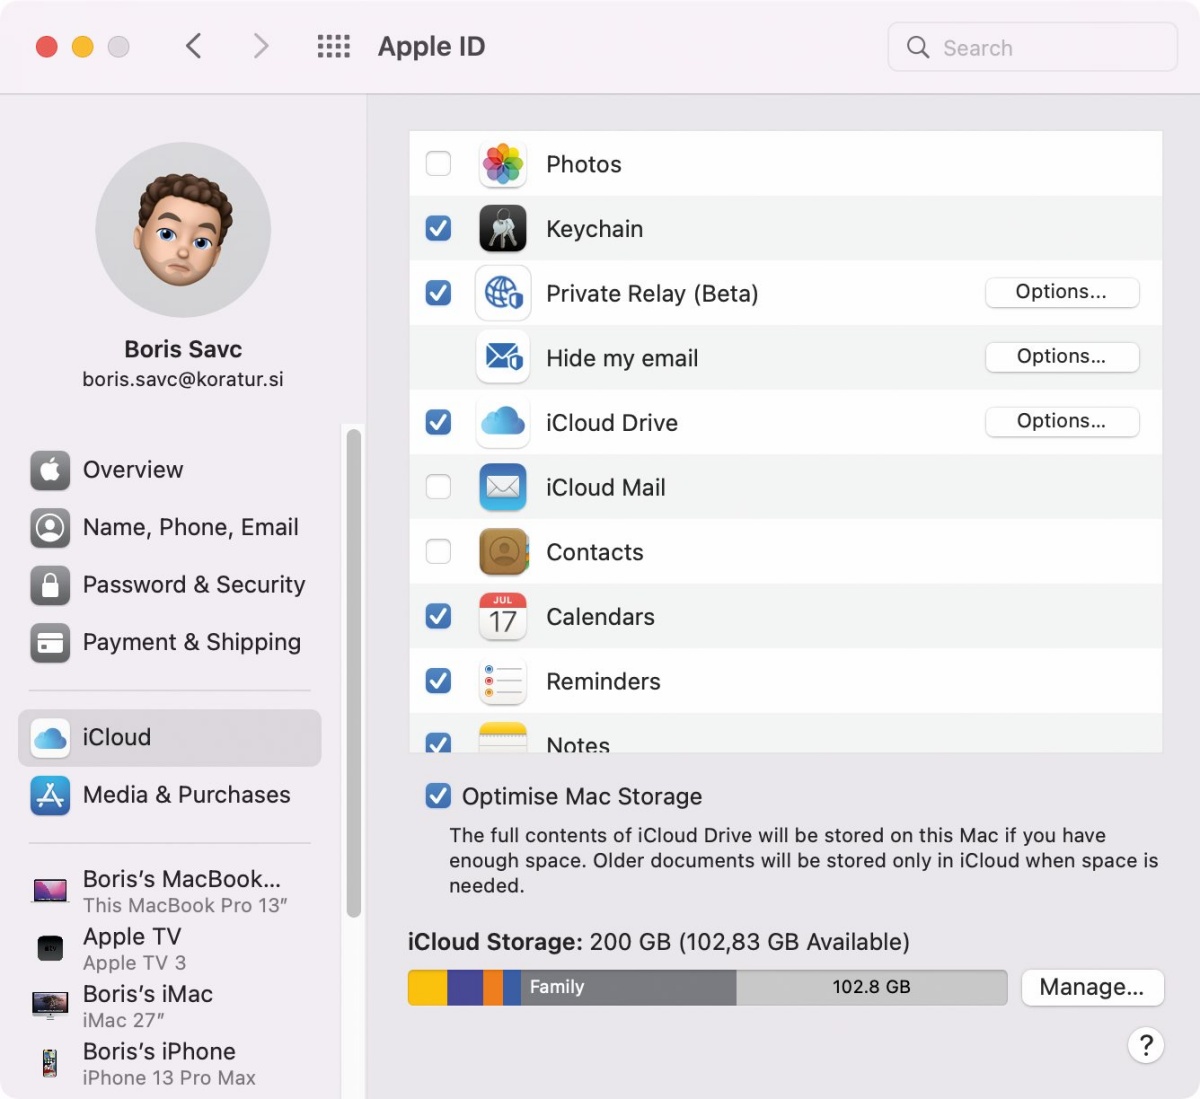Click the iCloud sidebar cloud icon
Screen dimensions: 1200x1099
[50, 738]
